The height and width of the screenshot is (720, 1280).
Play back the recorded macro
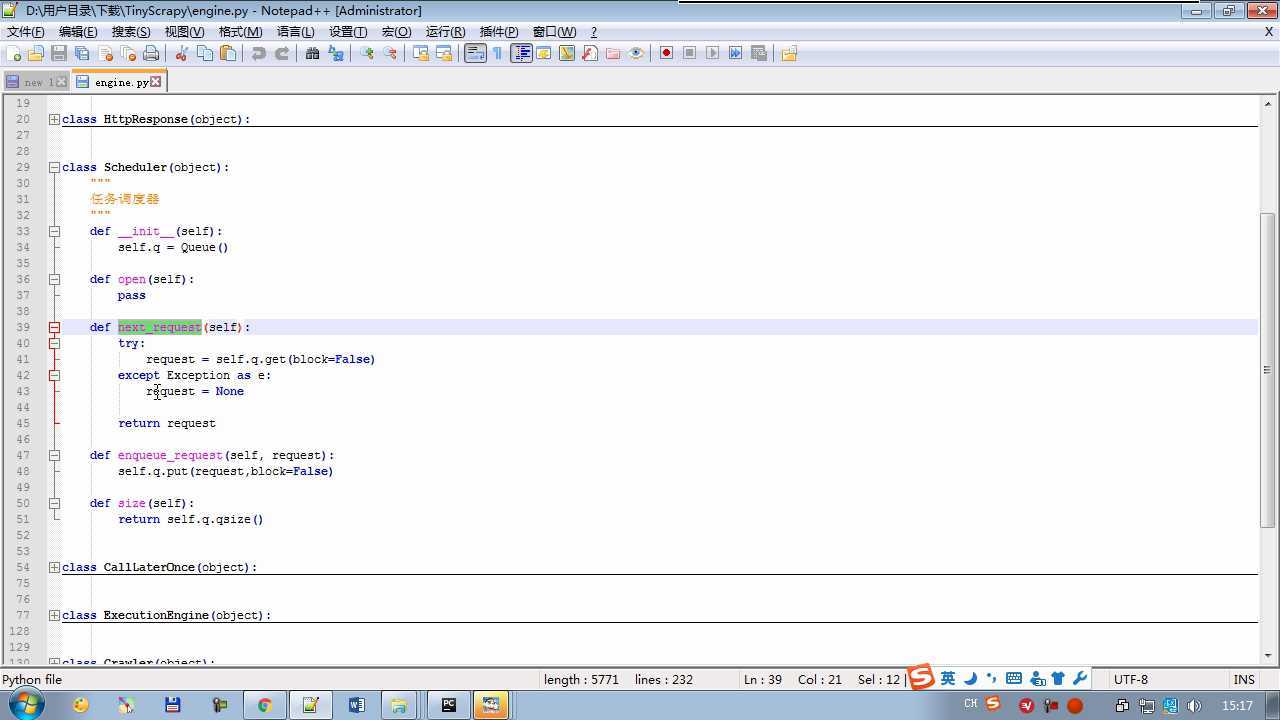712,53
